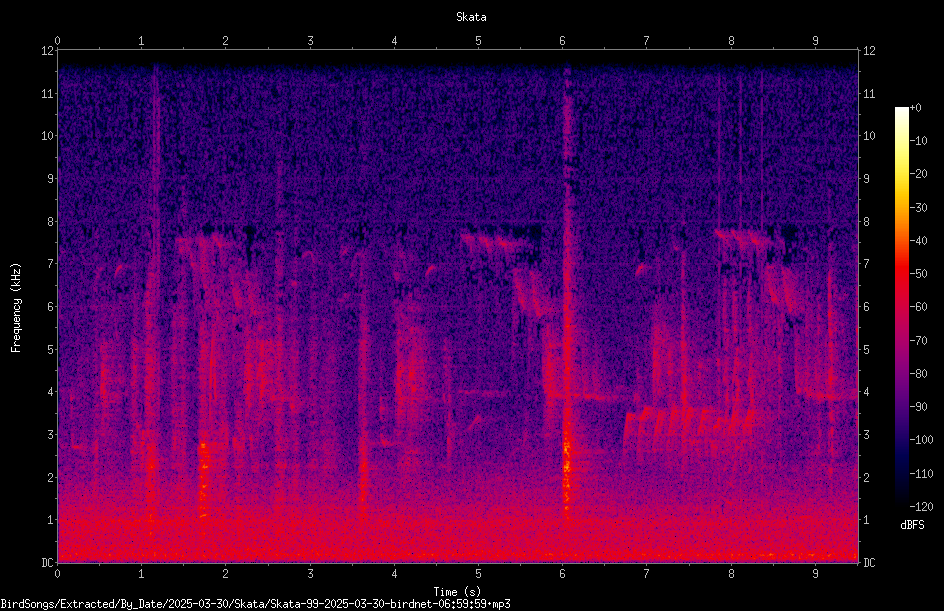
Task: Click the "-60" colorbar label
Action: 919,307
